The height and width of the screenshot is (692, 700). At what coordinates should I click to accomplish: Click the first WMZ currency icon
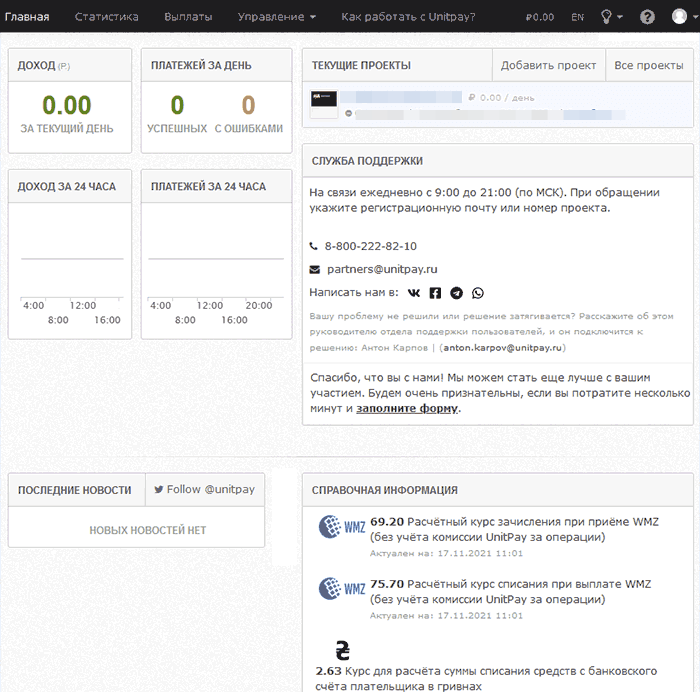[342, 527]
